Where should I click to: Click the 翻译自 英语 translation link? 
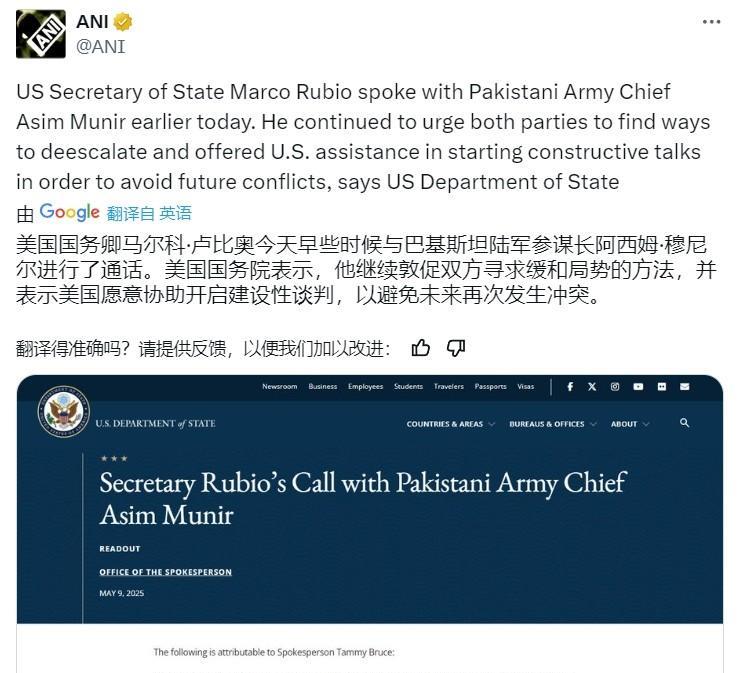click(149, 213)
